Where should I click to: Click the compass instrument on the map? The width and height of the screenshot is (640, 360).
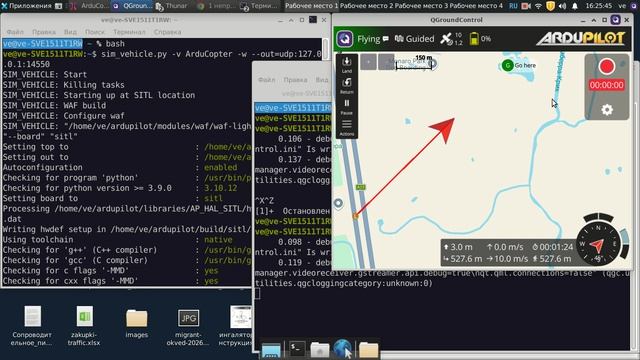point(598,244)
